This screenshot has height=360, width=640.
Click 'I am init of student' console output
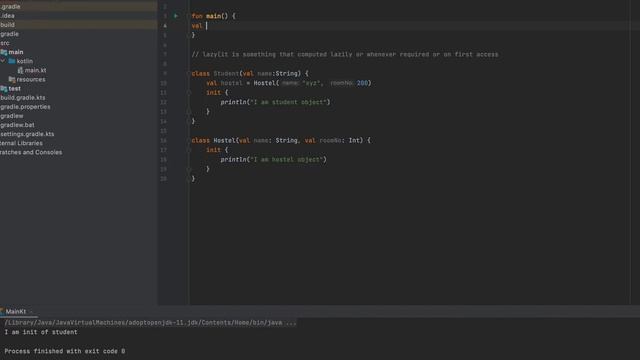[41, 332]
